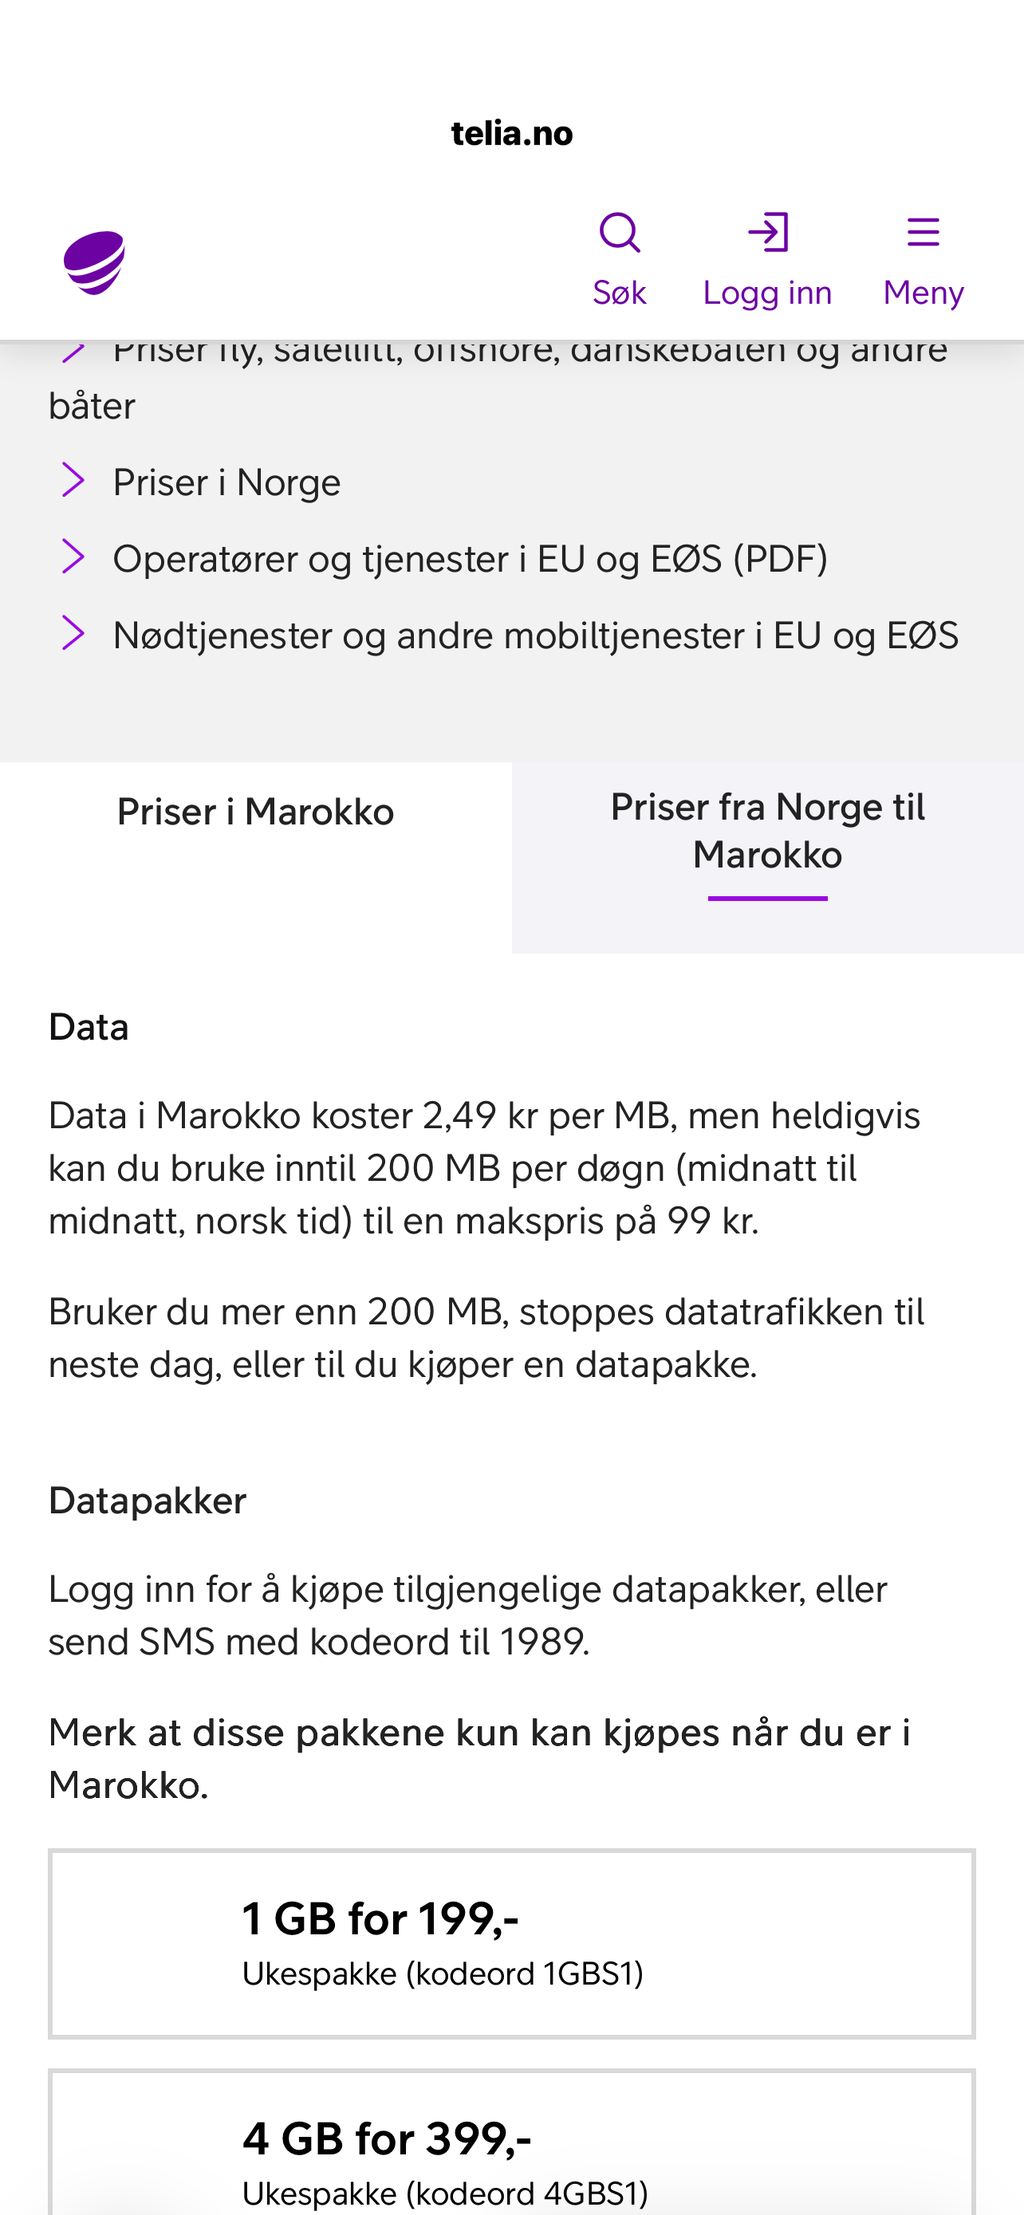Tap the telia.no address bar
Image resolution: width=1024 pixels, height=2215 pixels.
[x=512, y=133]
